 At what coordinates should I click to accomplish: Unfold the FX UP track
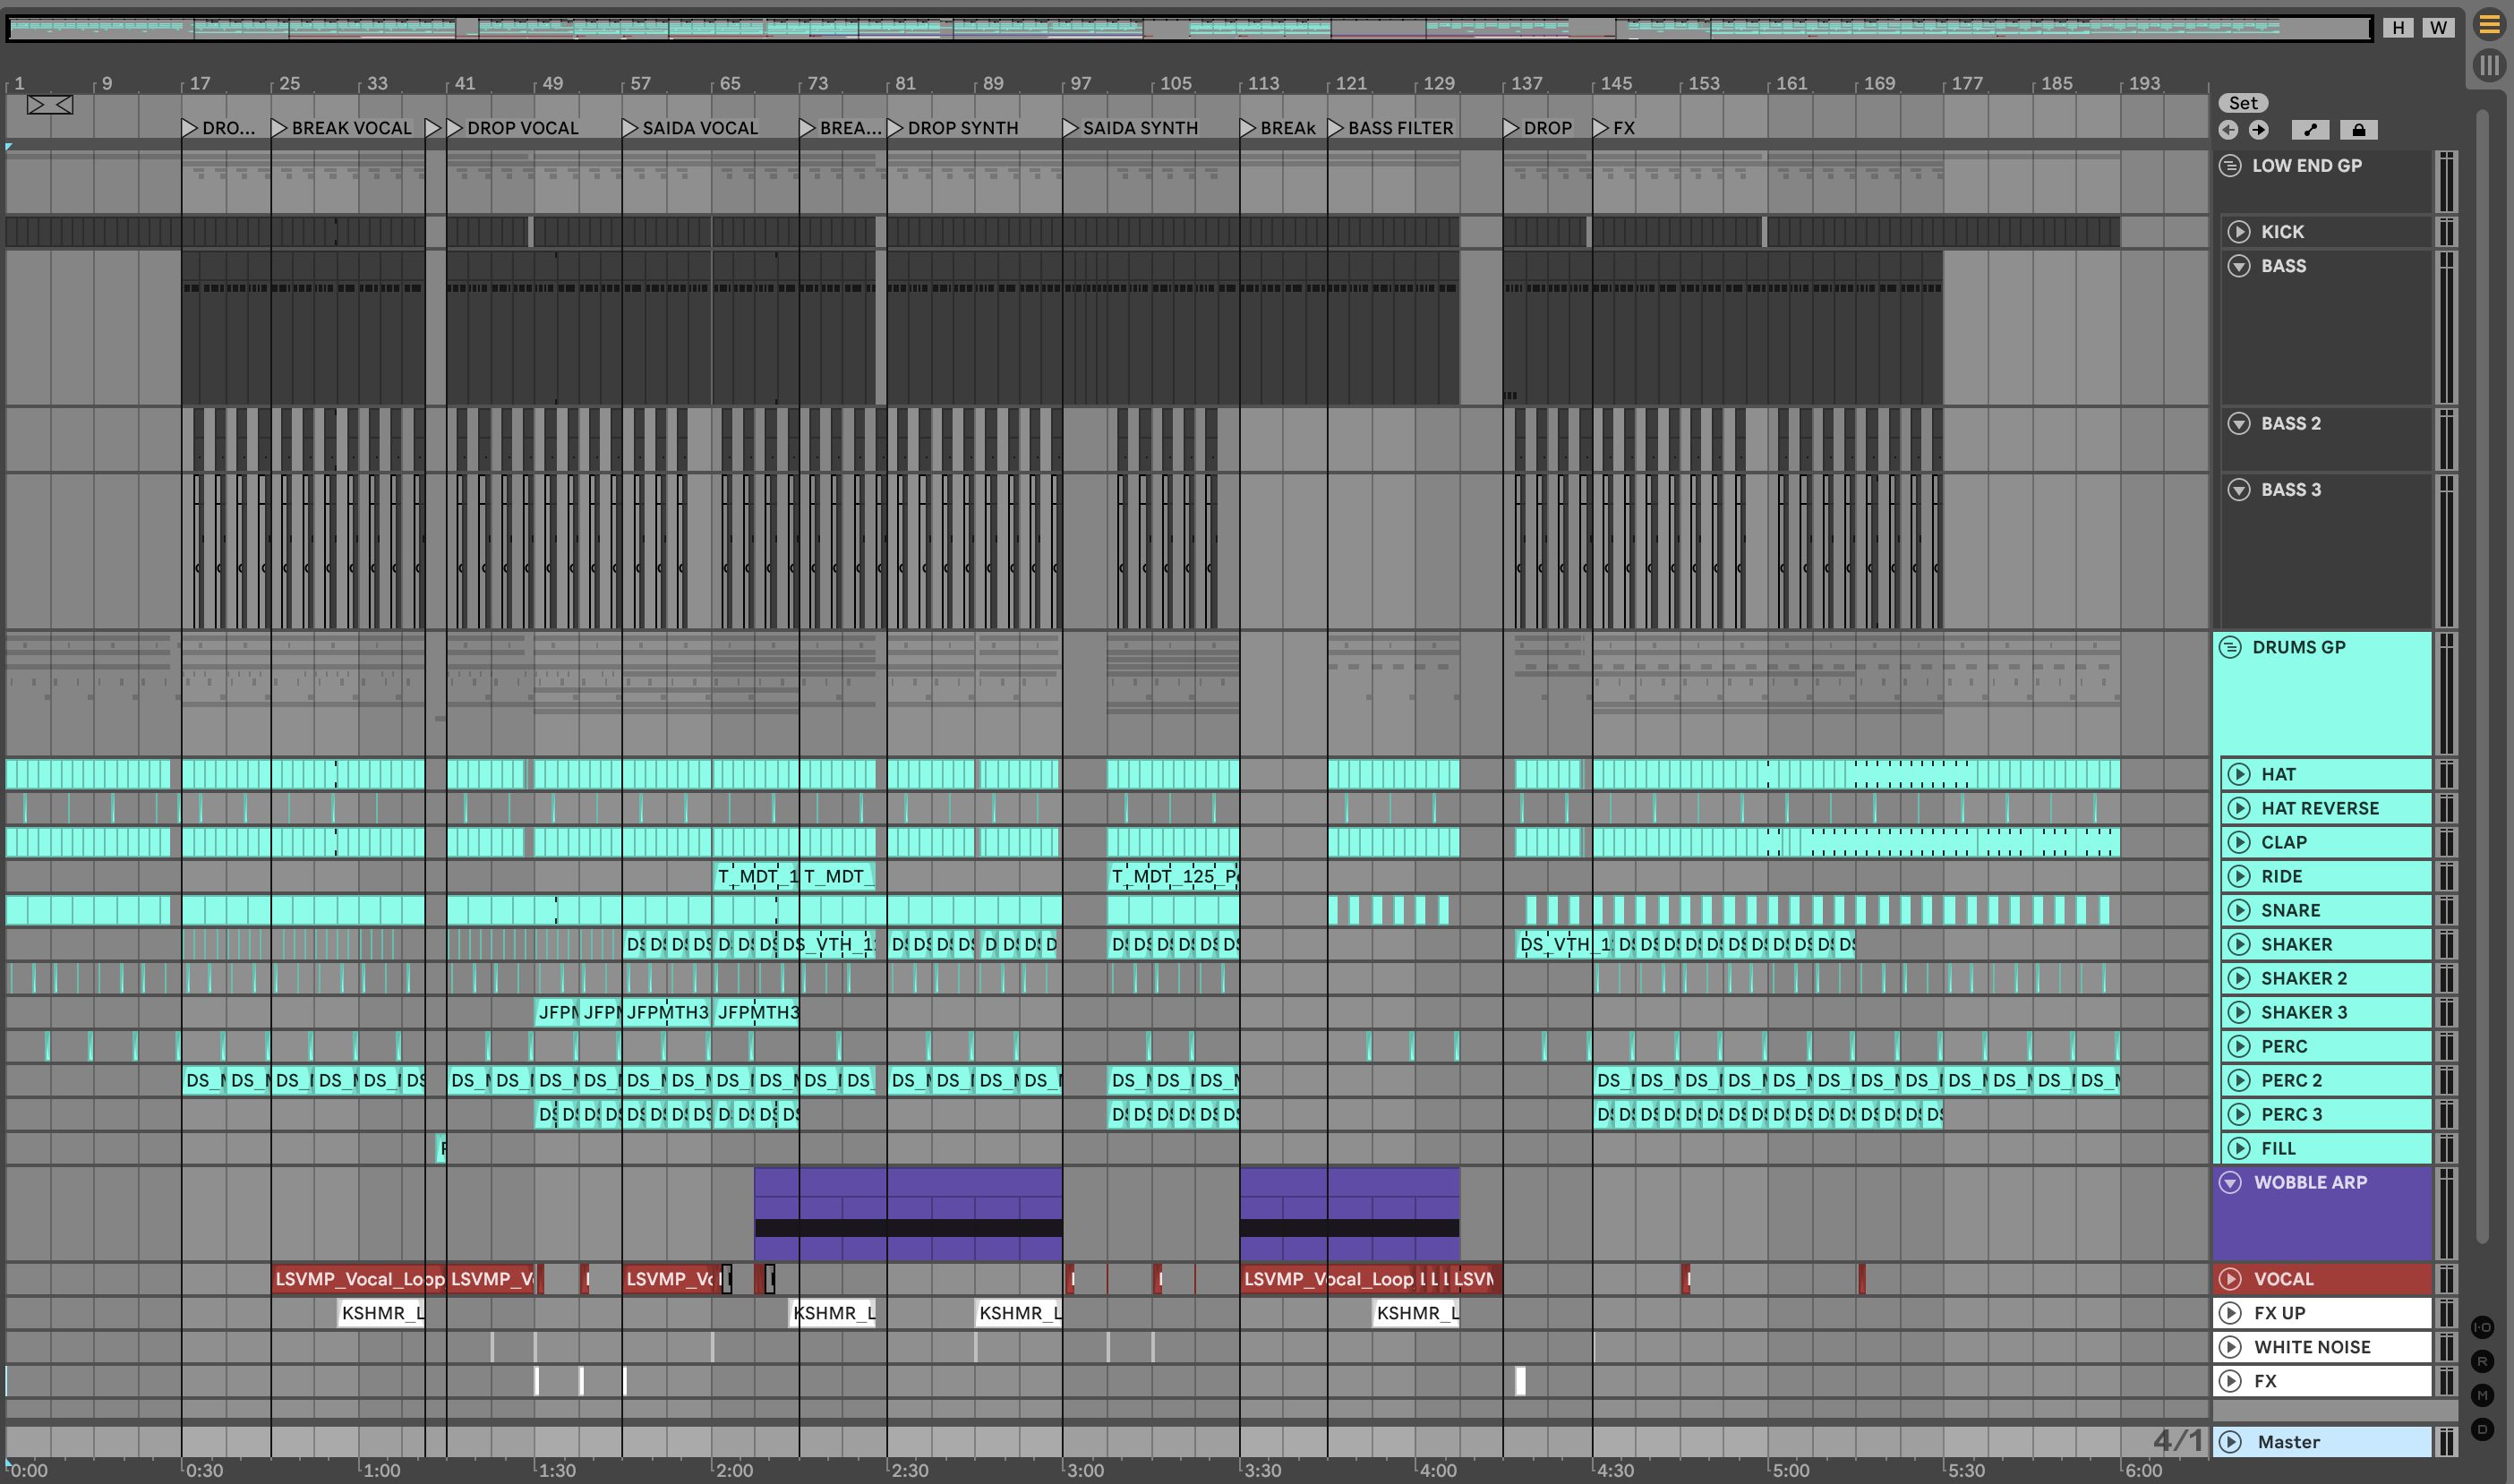tap(2230, 1313)
